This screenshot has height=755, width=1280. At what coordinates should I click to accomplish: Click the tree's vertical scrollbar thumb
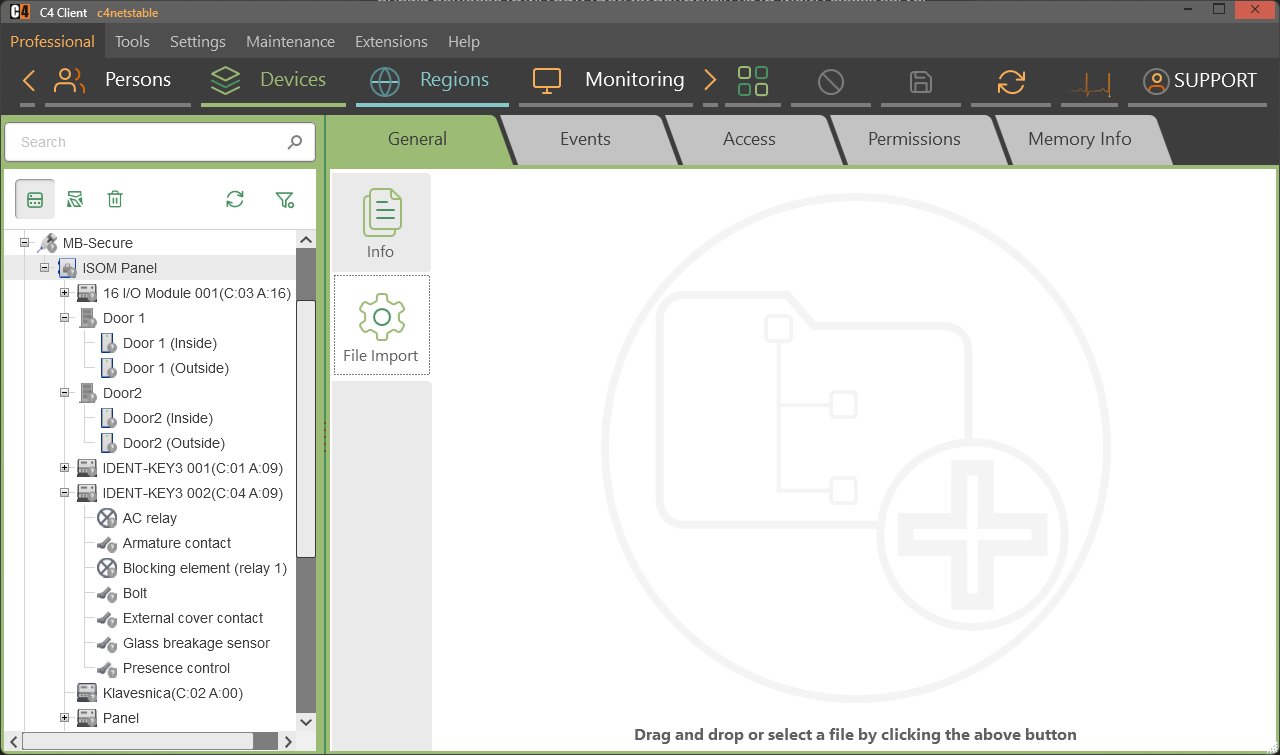coord(306,428)
